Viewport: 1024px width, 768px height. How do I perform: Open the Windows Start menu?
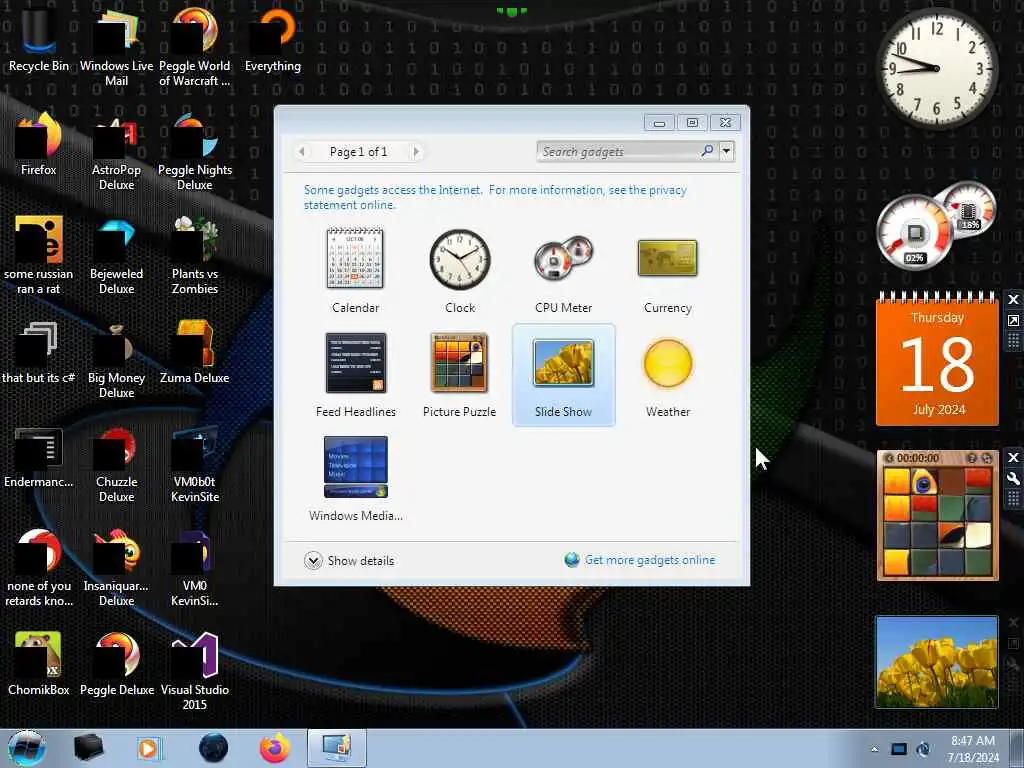coord(26,748)
